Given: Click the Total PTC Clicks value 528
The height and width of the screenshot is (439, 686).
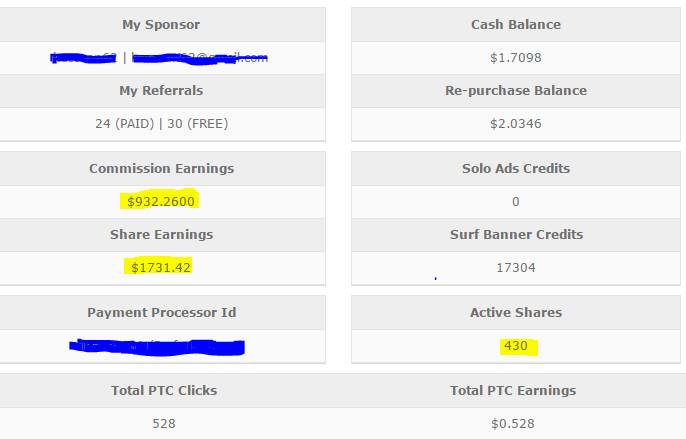Looking at the screenshot, I should point(164,424).
